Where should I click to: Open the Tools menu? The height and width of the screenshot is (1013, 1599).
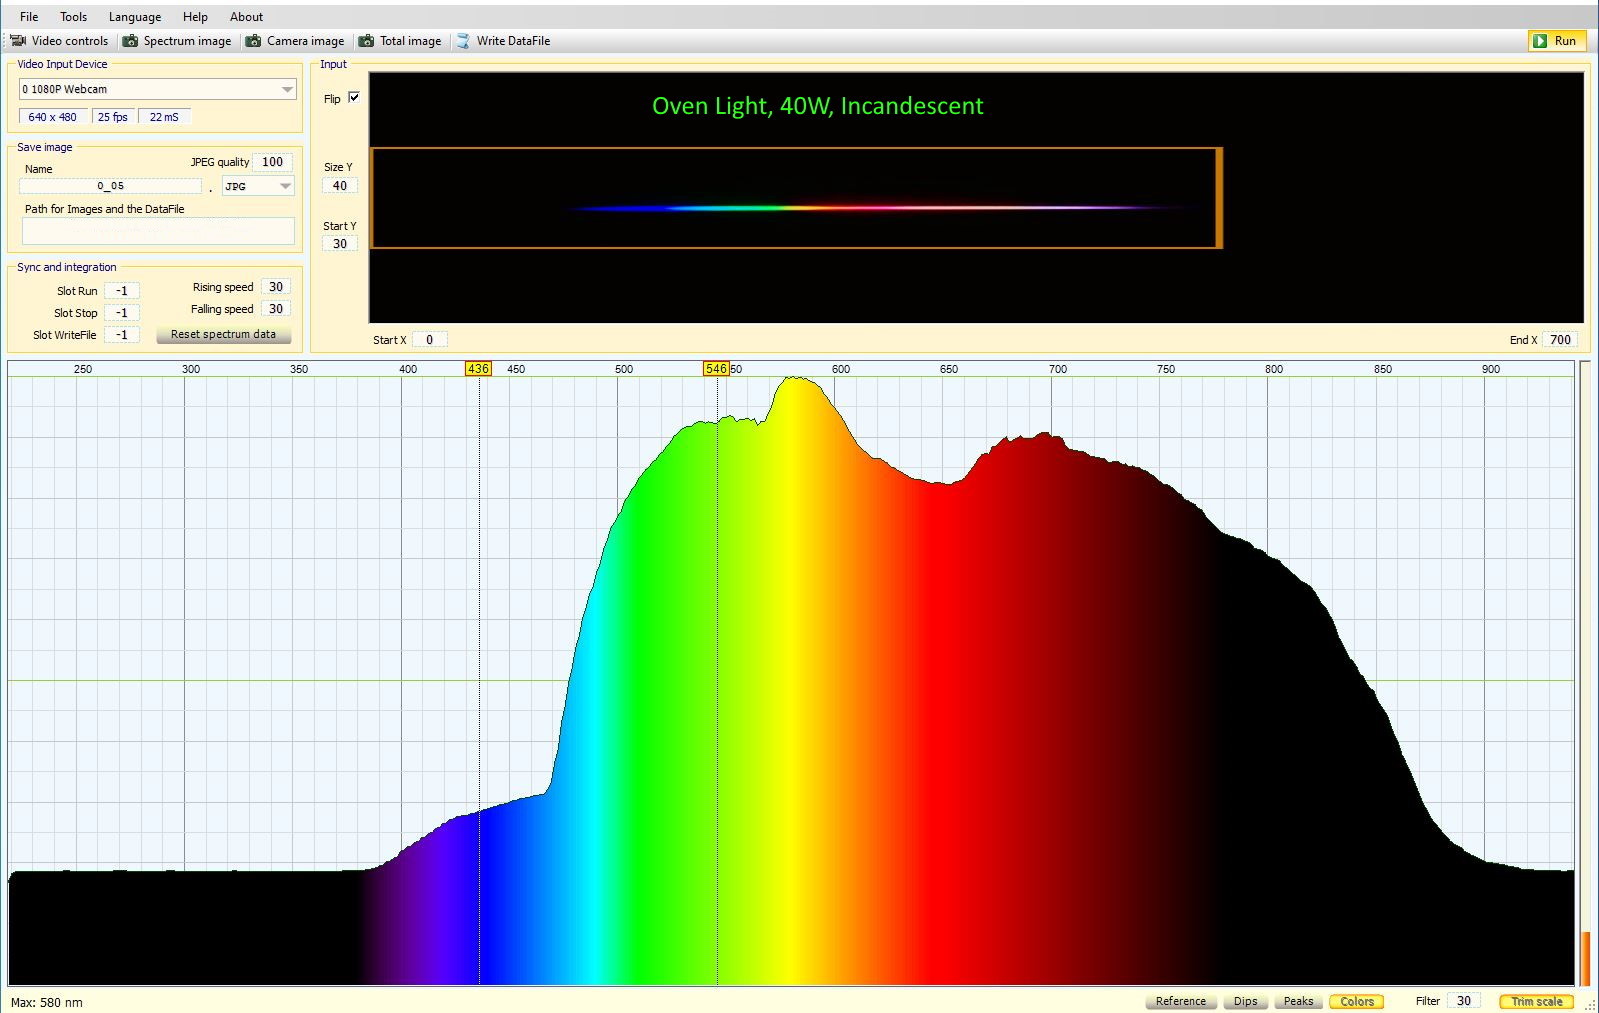coord(73,17)
